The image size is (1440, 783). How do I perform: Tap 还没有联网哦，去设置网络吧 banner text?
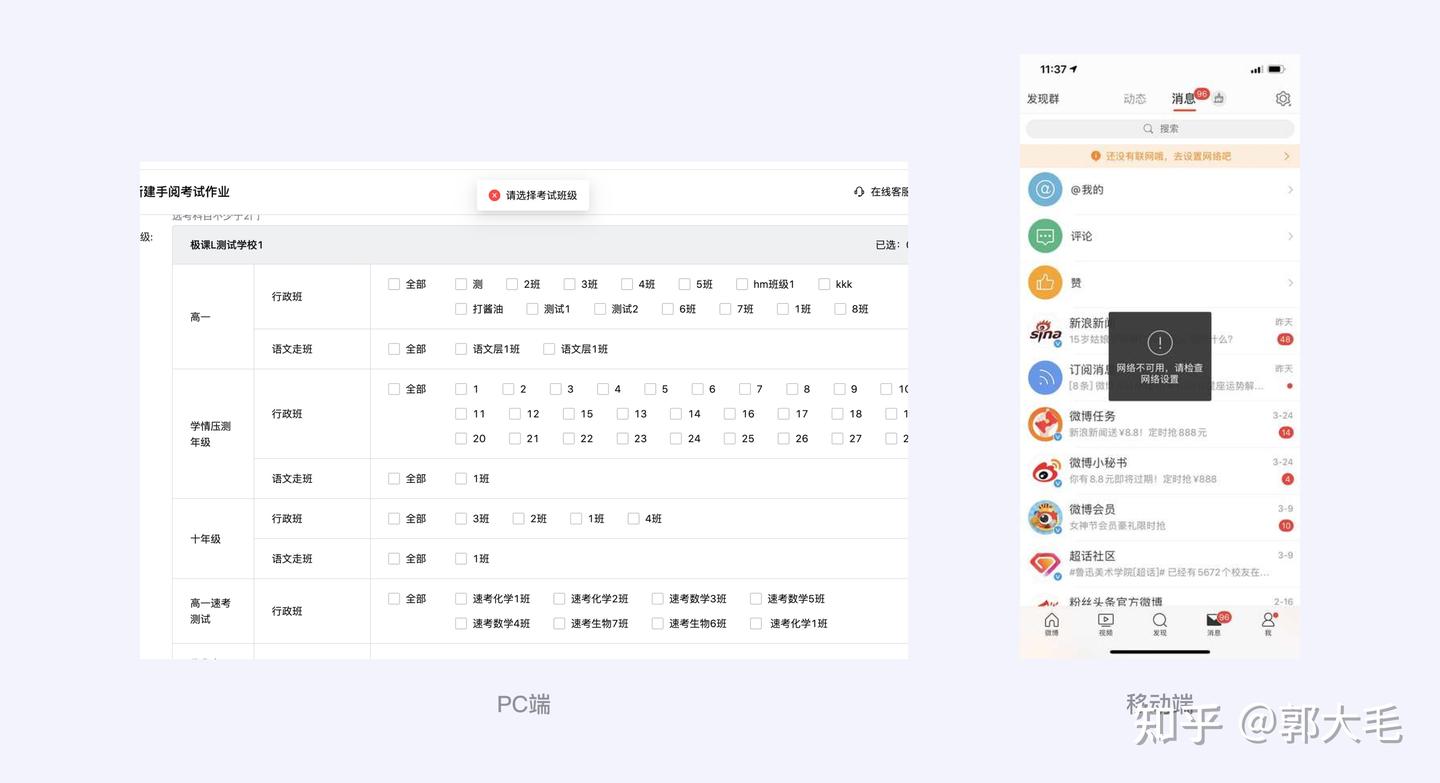coord(1168,156)
